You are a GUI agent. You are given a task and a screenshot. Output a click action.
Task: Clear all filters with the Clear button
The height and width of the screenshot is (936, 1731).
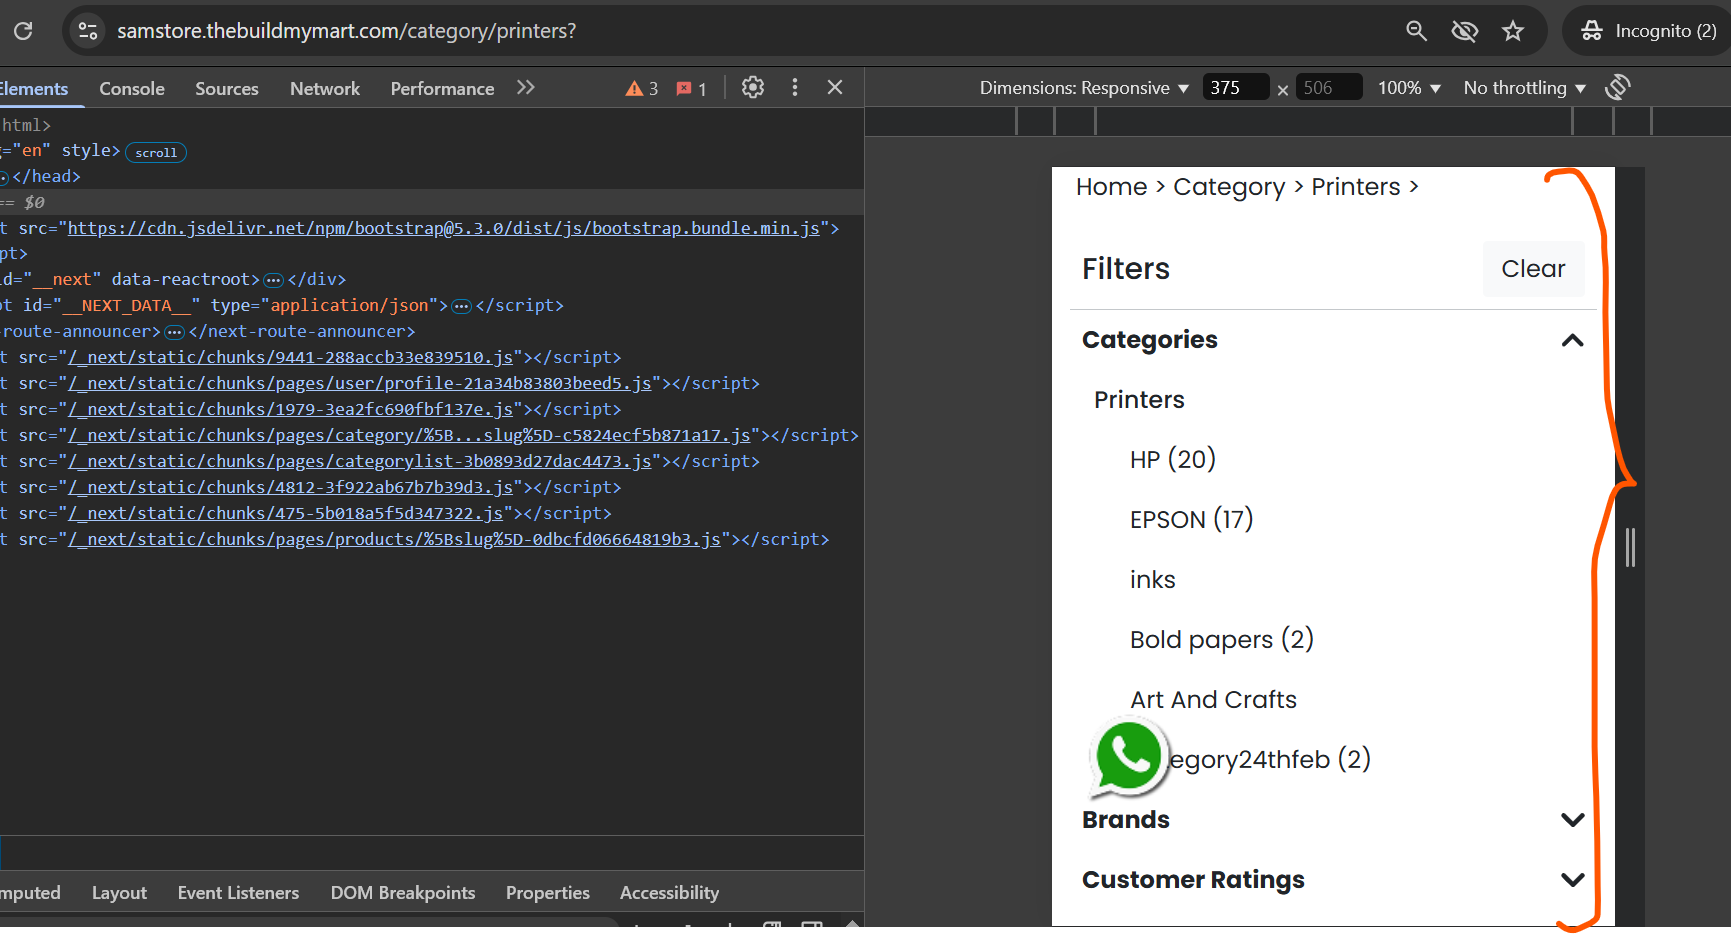1533,269
